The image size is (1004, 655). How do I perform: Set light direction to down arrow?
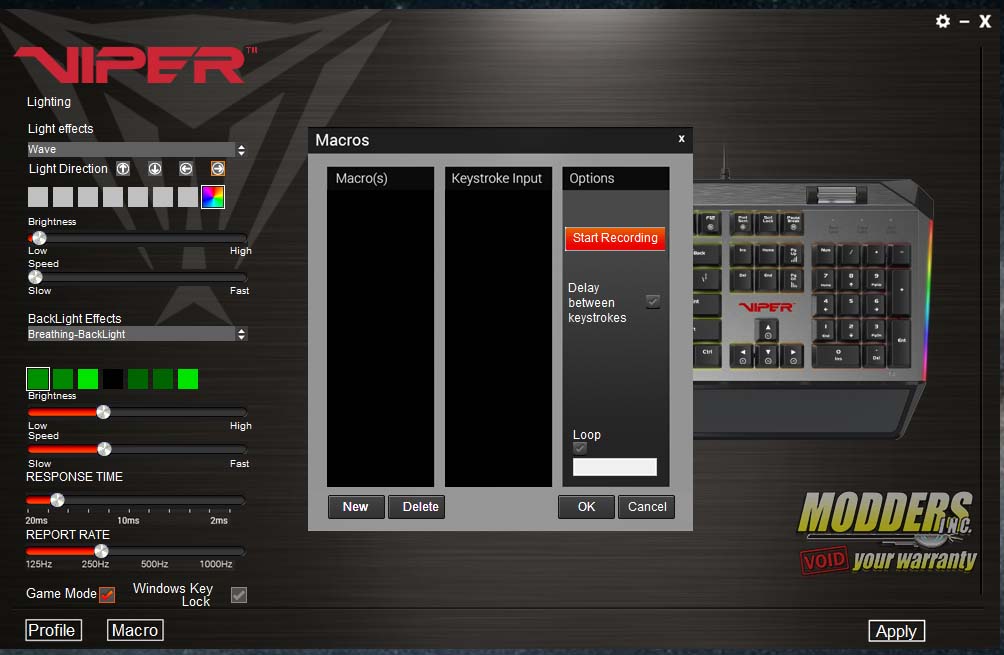coord(155,168)
